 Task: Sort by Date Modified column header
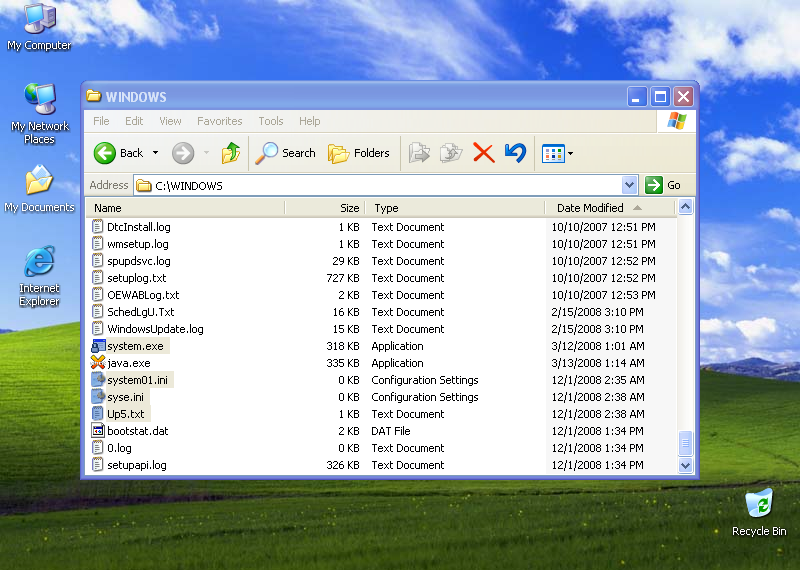point(610,208)
